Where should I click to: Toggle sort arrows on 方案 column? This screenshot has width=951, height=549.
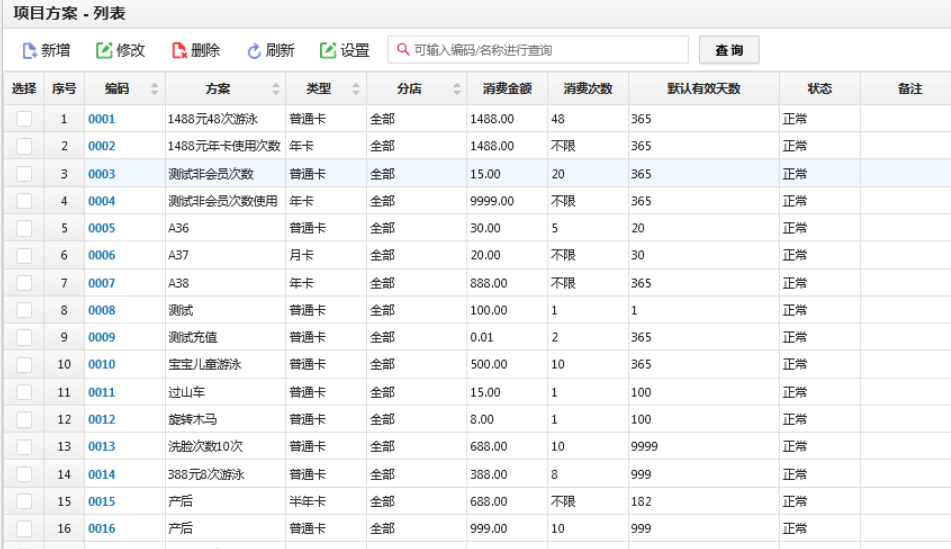[x=276, y=89]
